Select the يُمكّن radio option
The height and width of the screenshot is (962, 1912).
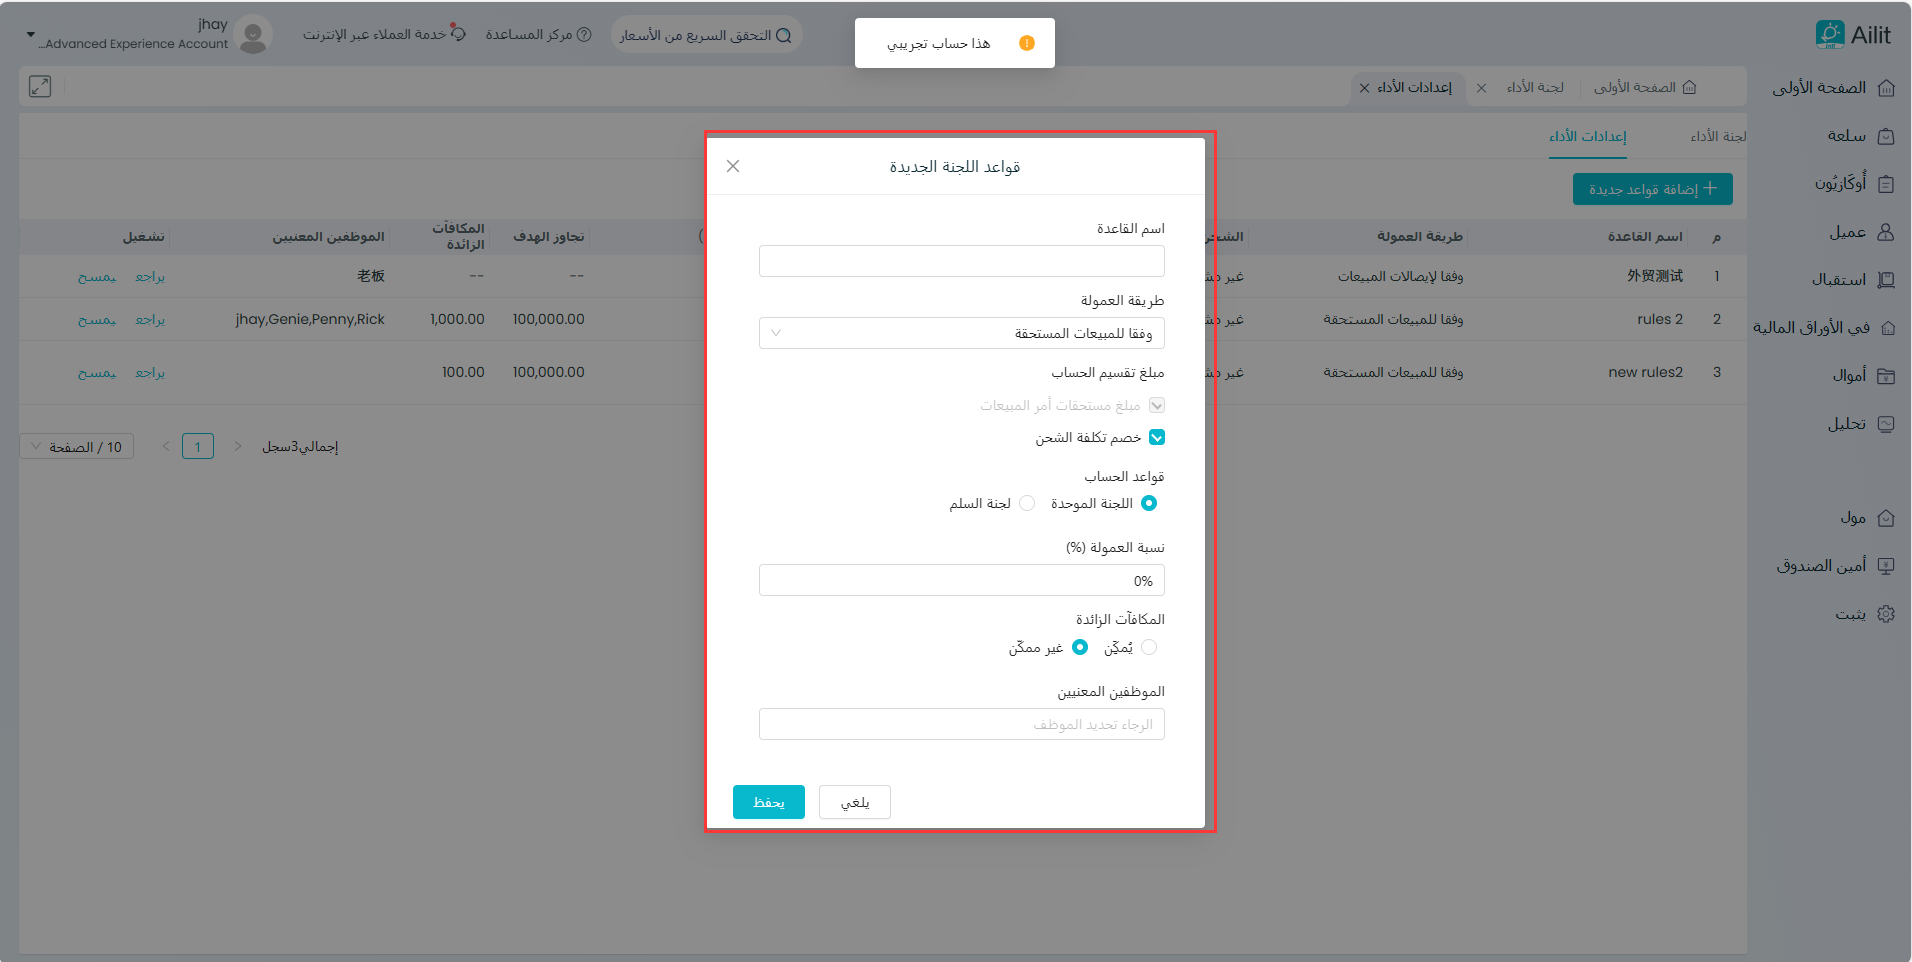[x=1149, y=647]
